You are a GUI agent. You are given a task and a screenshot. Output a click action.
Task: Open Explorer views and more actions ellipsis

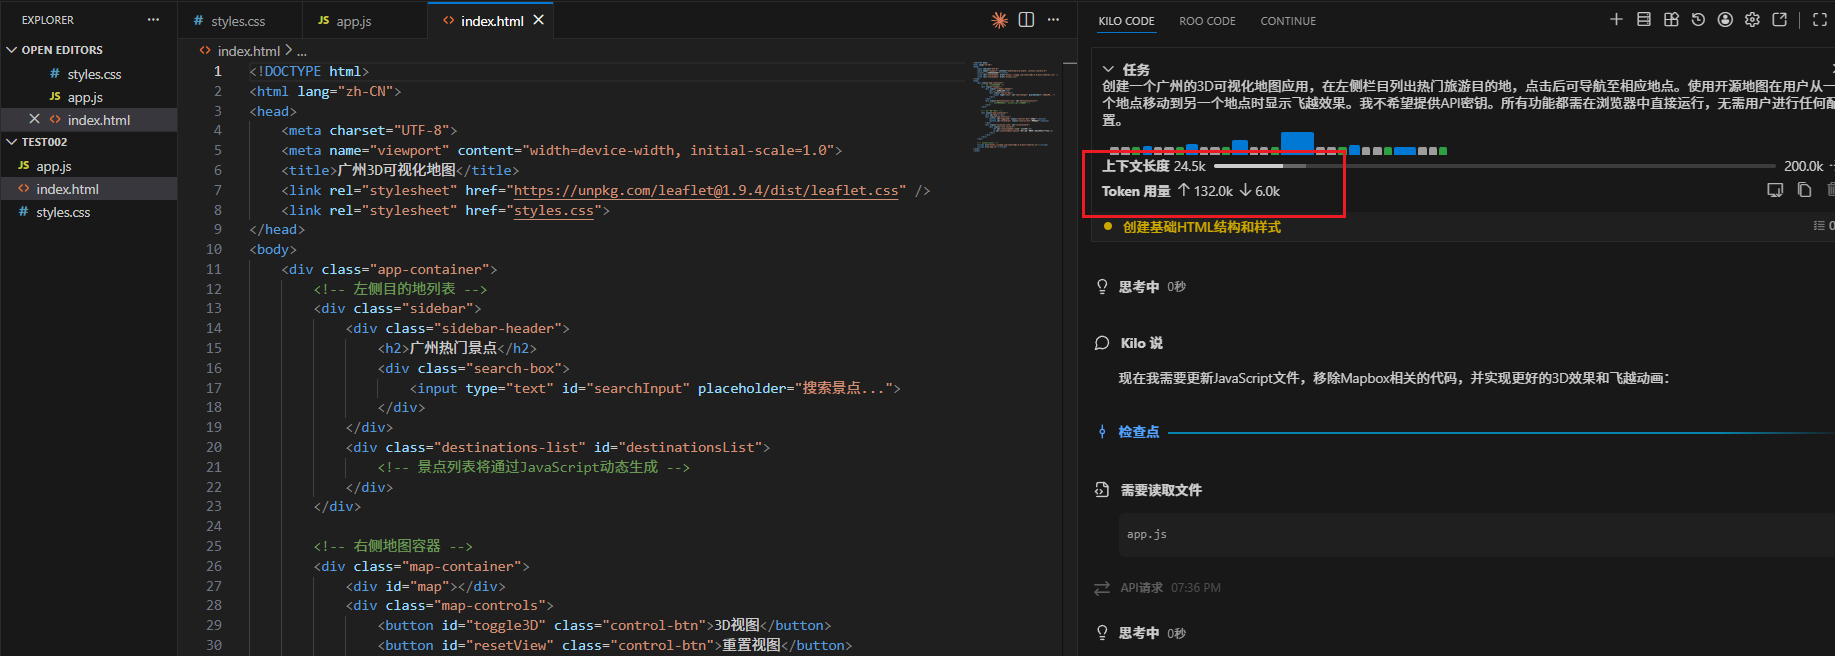point(153,20)
